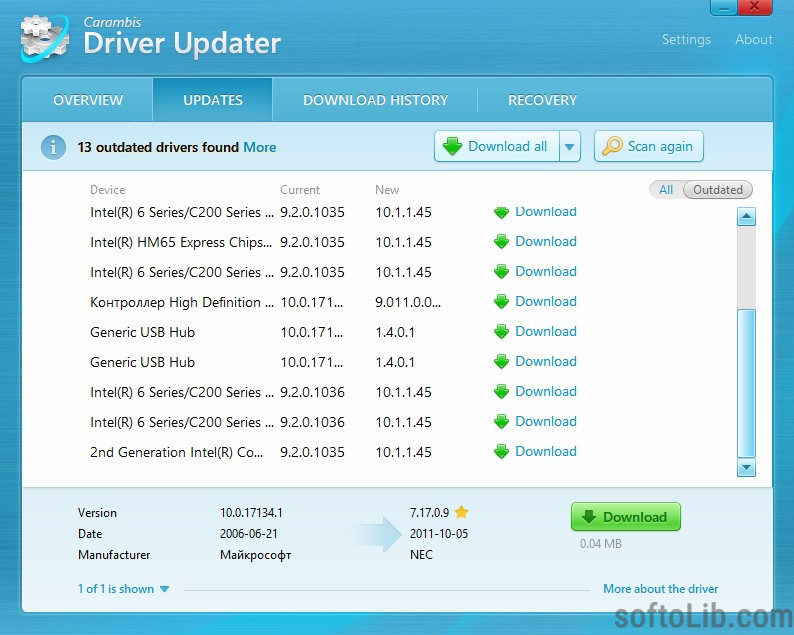The image size is (794, 635).
Task: Click the Current column header
Action: pos(300,190)
